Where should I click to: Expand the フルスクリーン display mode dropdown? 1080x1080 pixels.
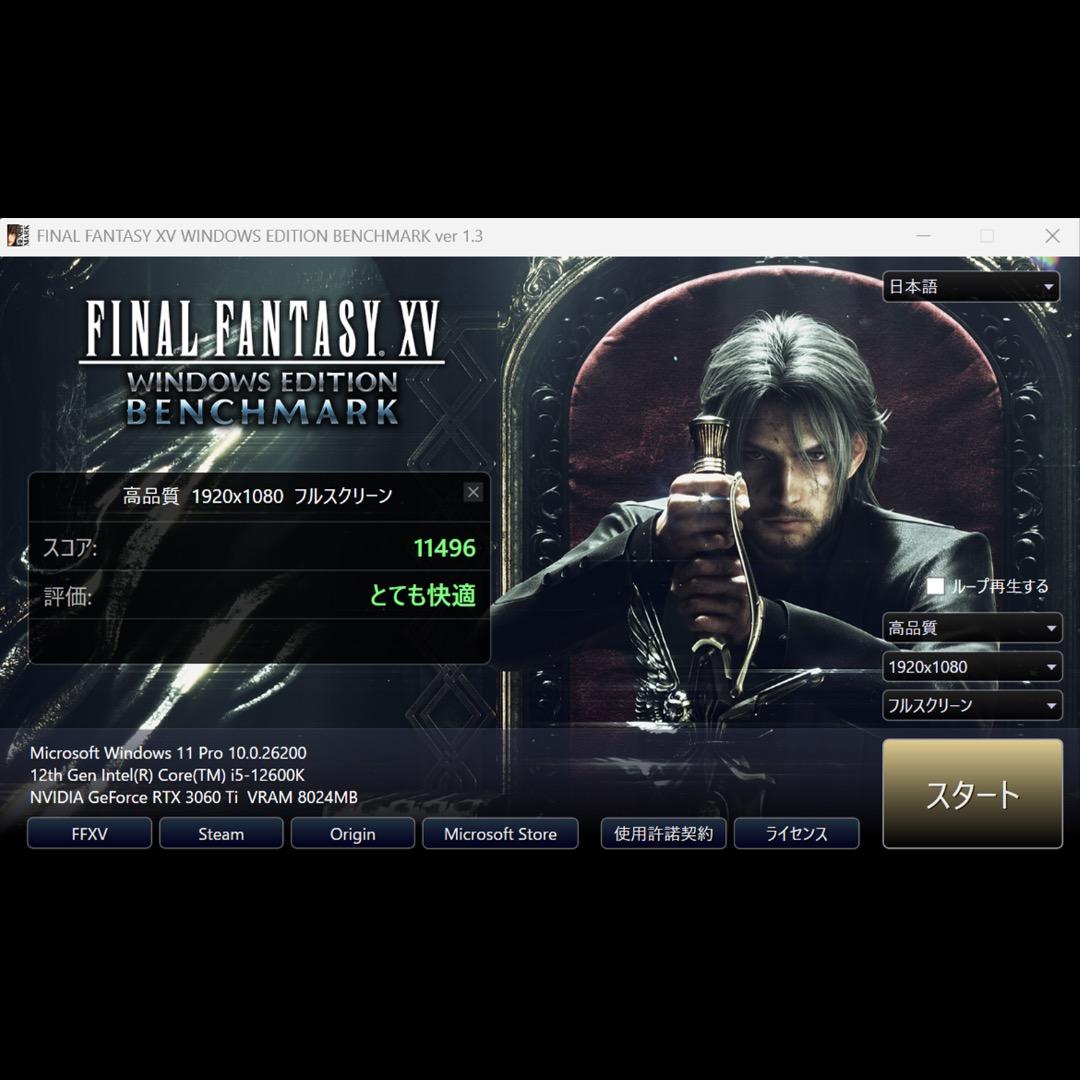(971, 705)
